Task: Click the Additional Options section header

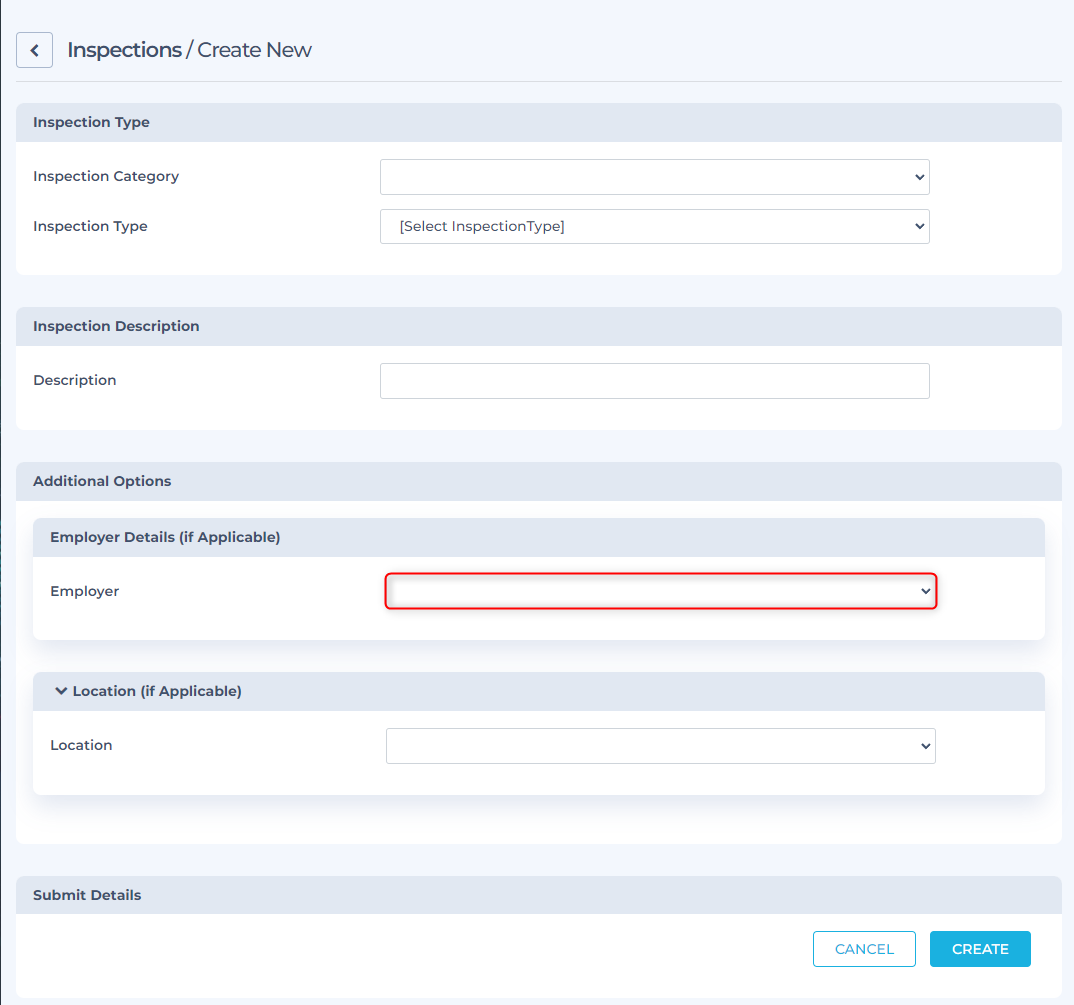Action: coord(102,481)
